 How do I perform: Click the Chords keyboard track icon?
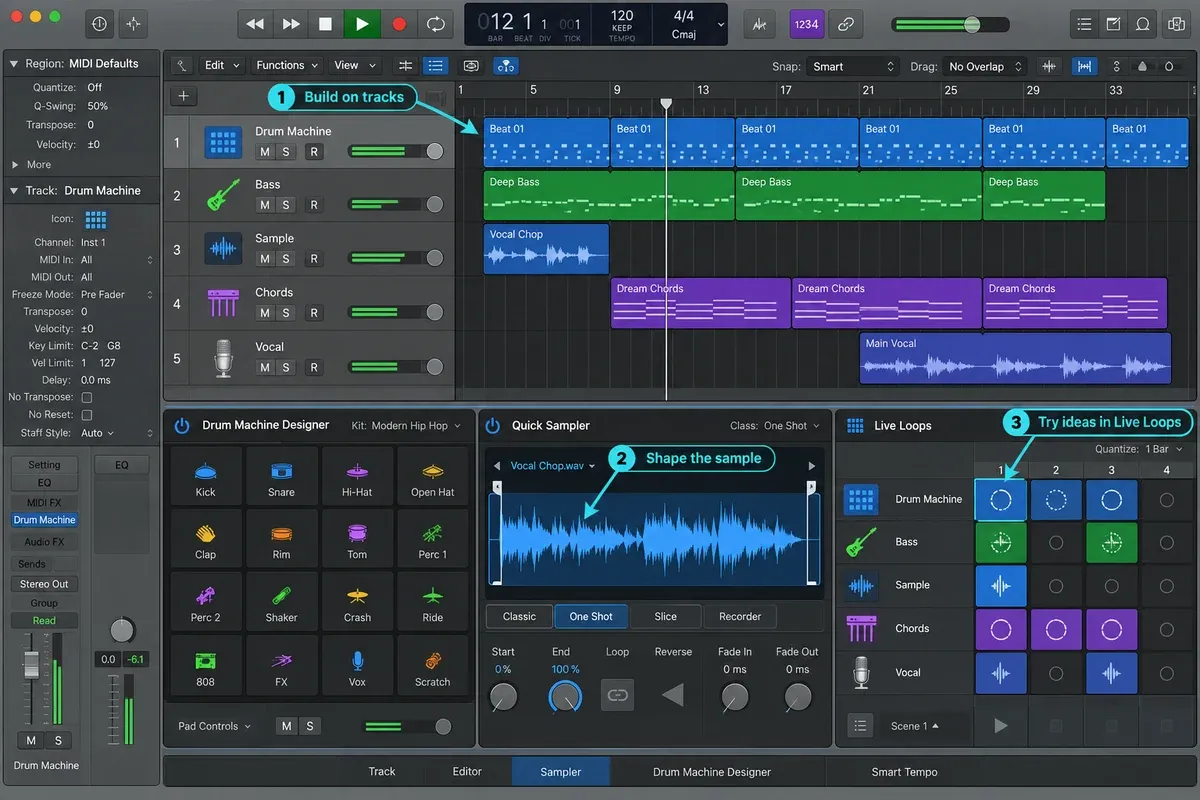click(223, 303)
